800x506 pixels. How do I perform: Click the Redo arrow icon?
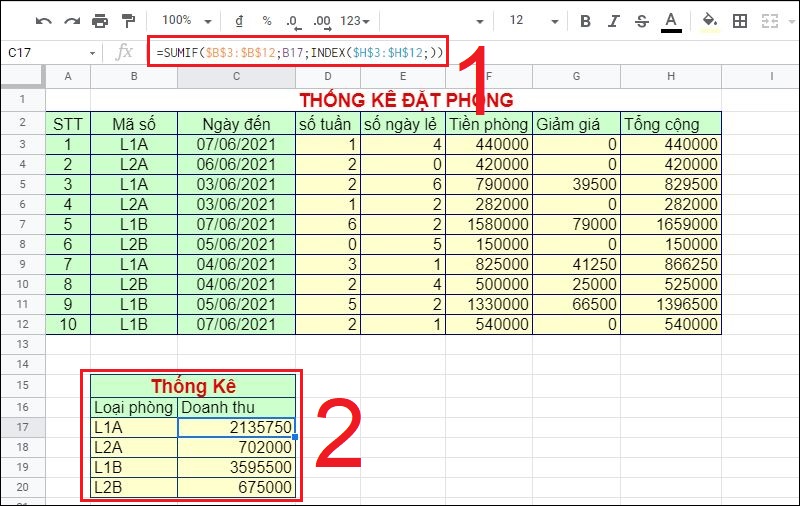[71, 21]
